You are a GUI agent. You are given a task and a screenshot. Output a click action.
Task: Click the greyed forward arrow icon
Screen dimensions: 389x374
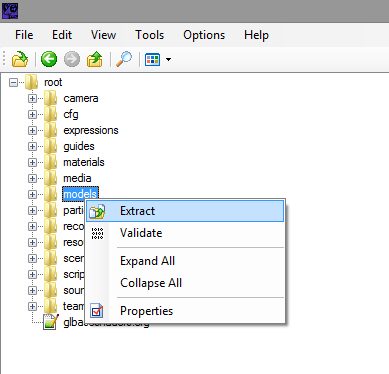72,59
